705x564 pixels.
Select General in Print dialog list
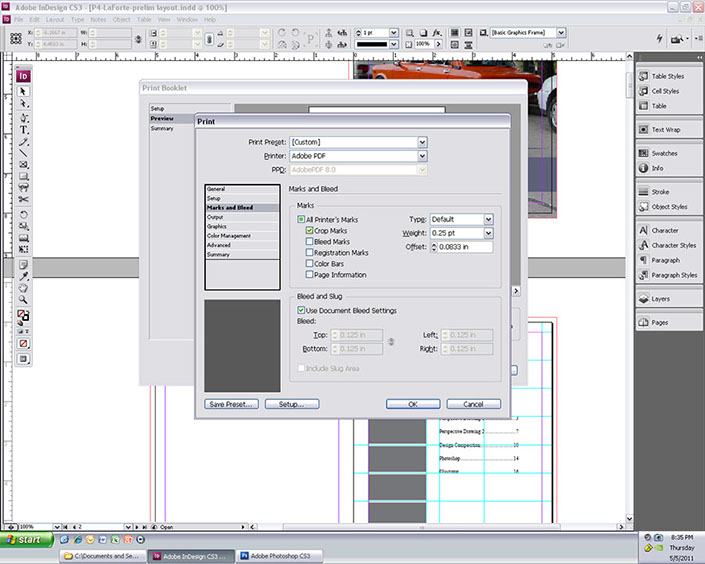tap(242, 189)
